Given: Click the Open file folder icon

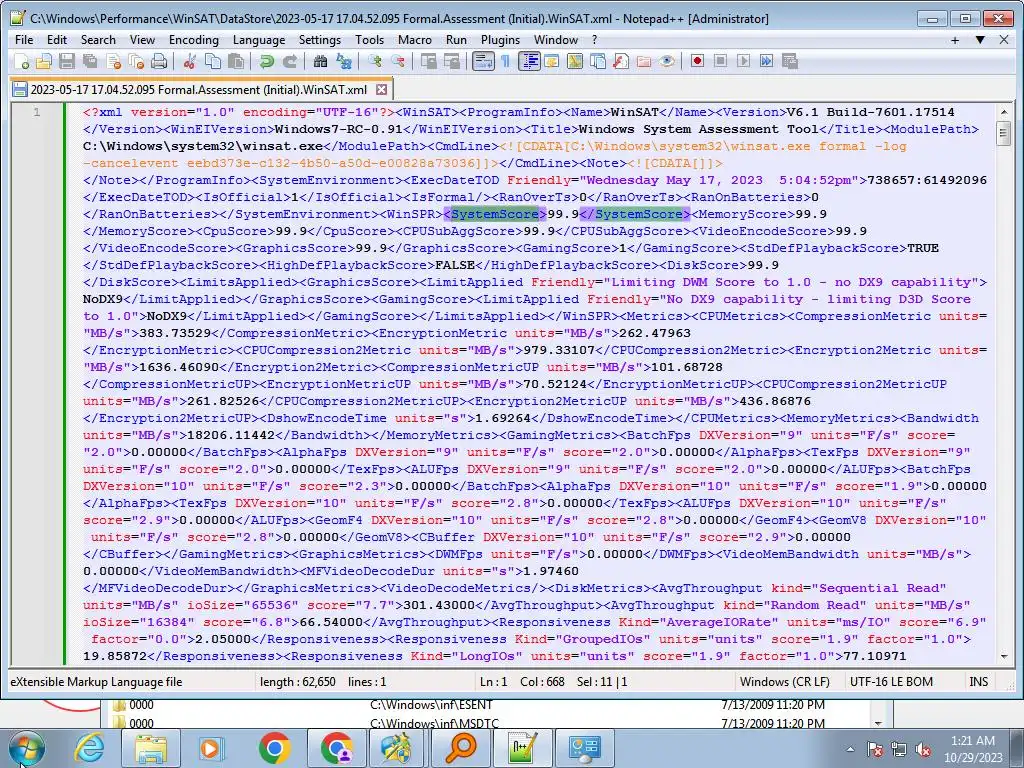Looking at the screenshot, I should pos(44,61).
